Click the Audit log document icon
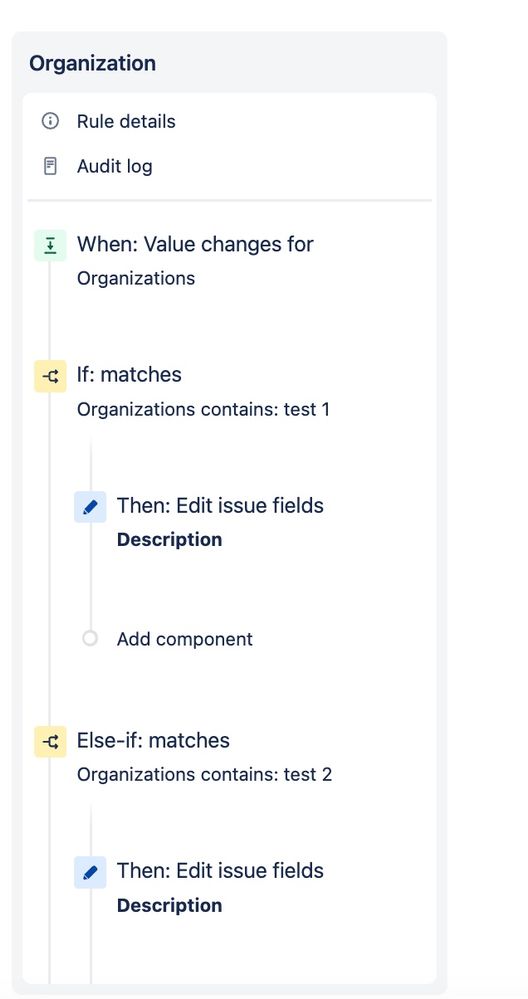This screenshot has width=528, height=999. [x=50, y=166]
